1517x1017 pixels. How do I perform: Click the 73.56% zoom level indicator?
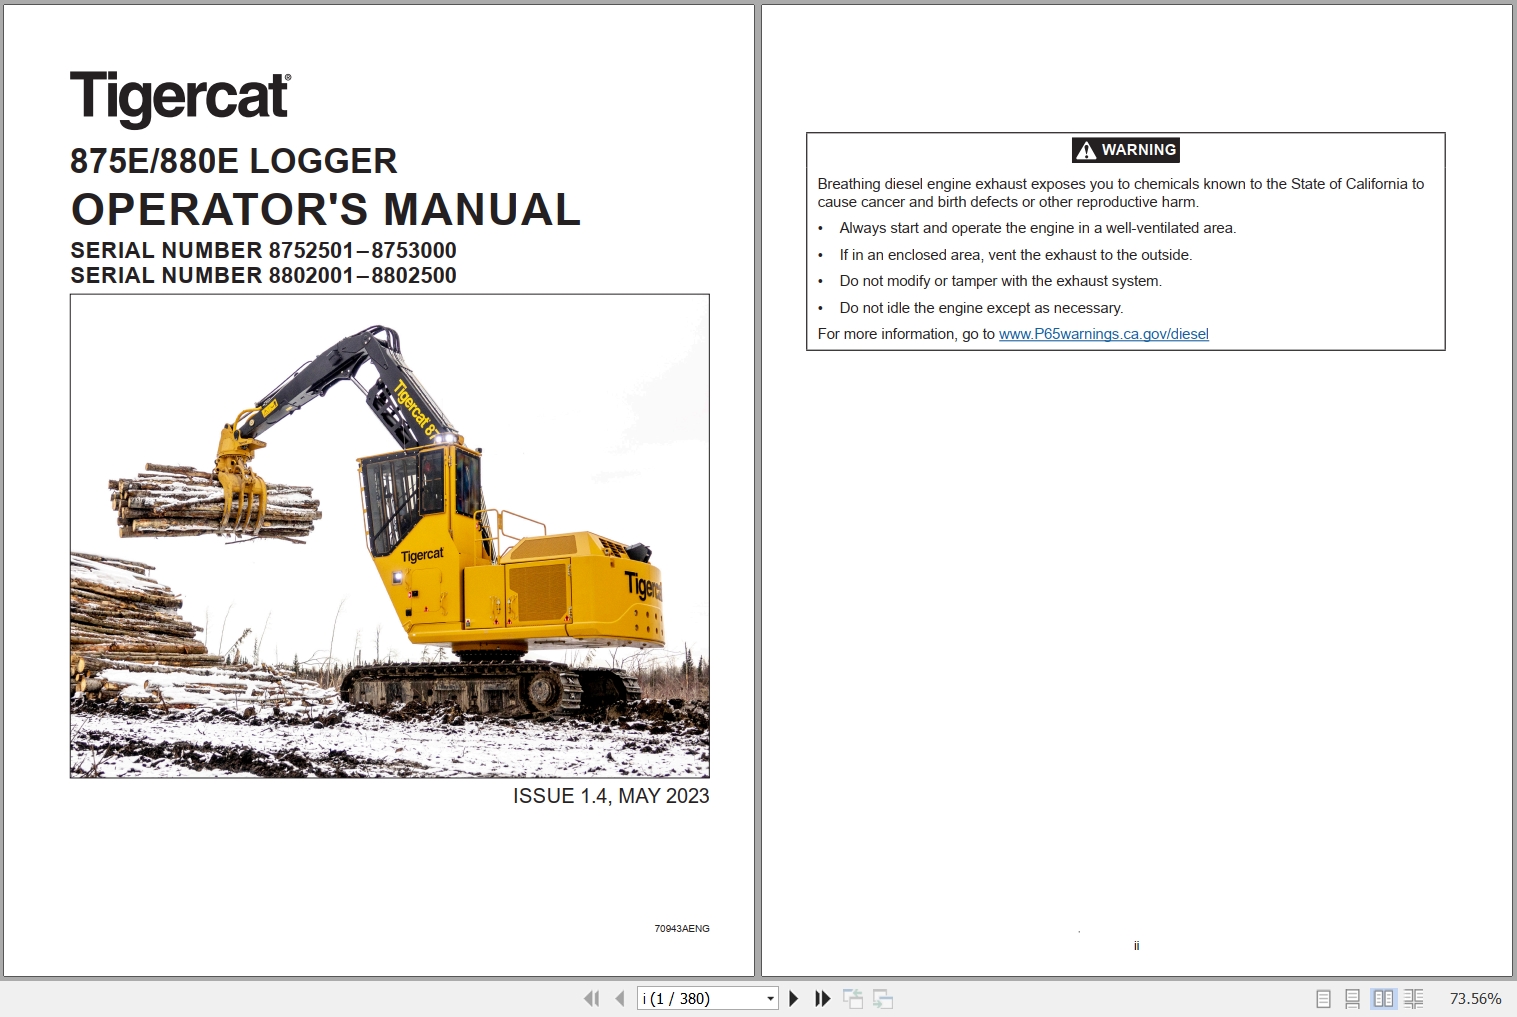1474,998
